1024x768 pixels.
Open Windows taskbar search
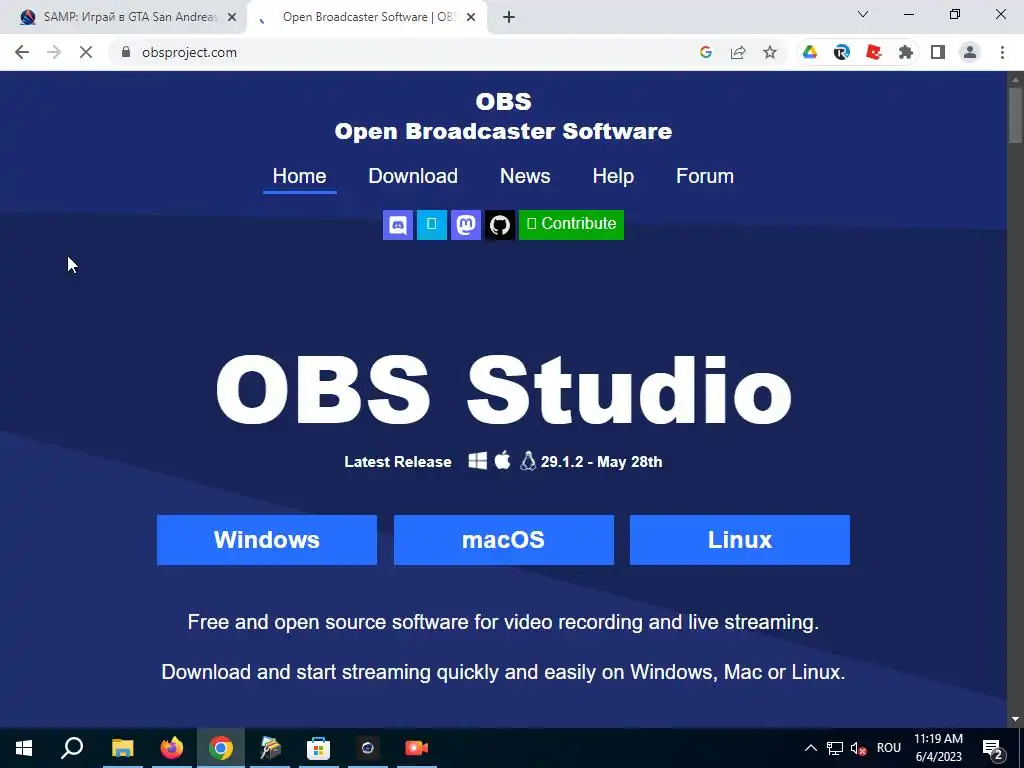(72, 748)
